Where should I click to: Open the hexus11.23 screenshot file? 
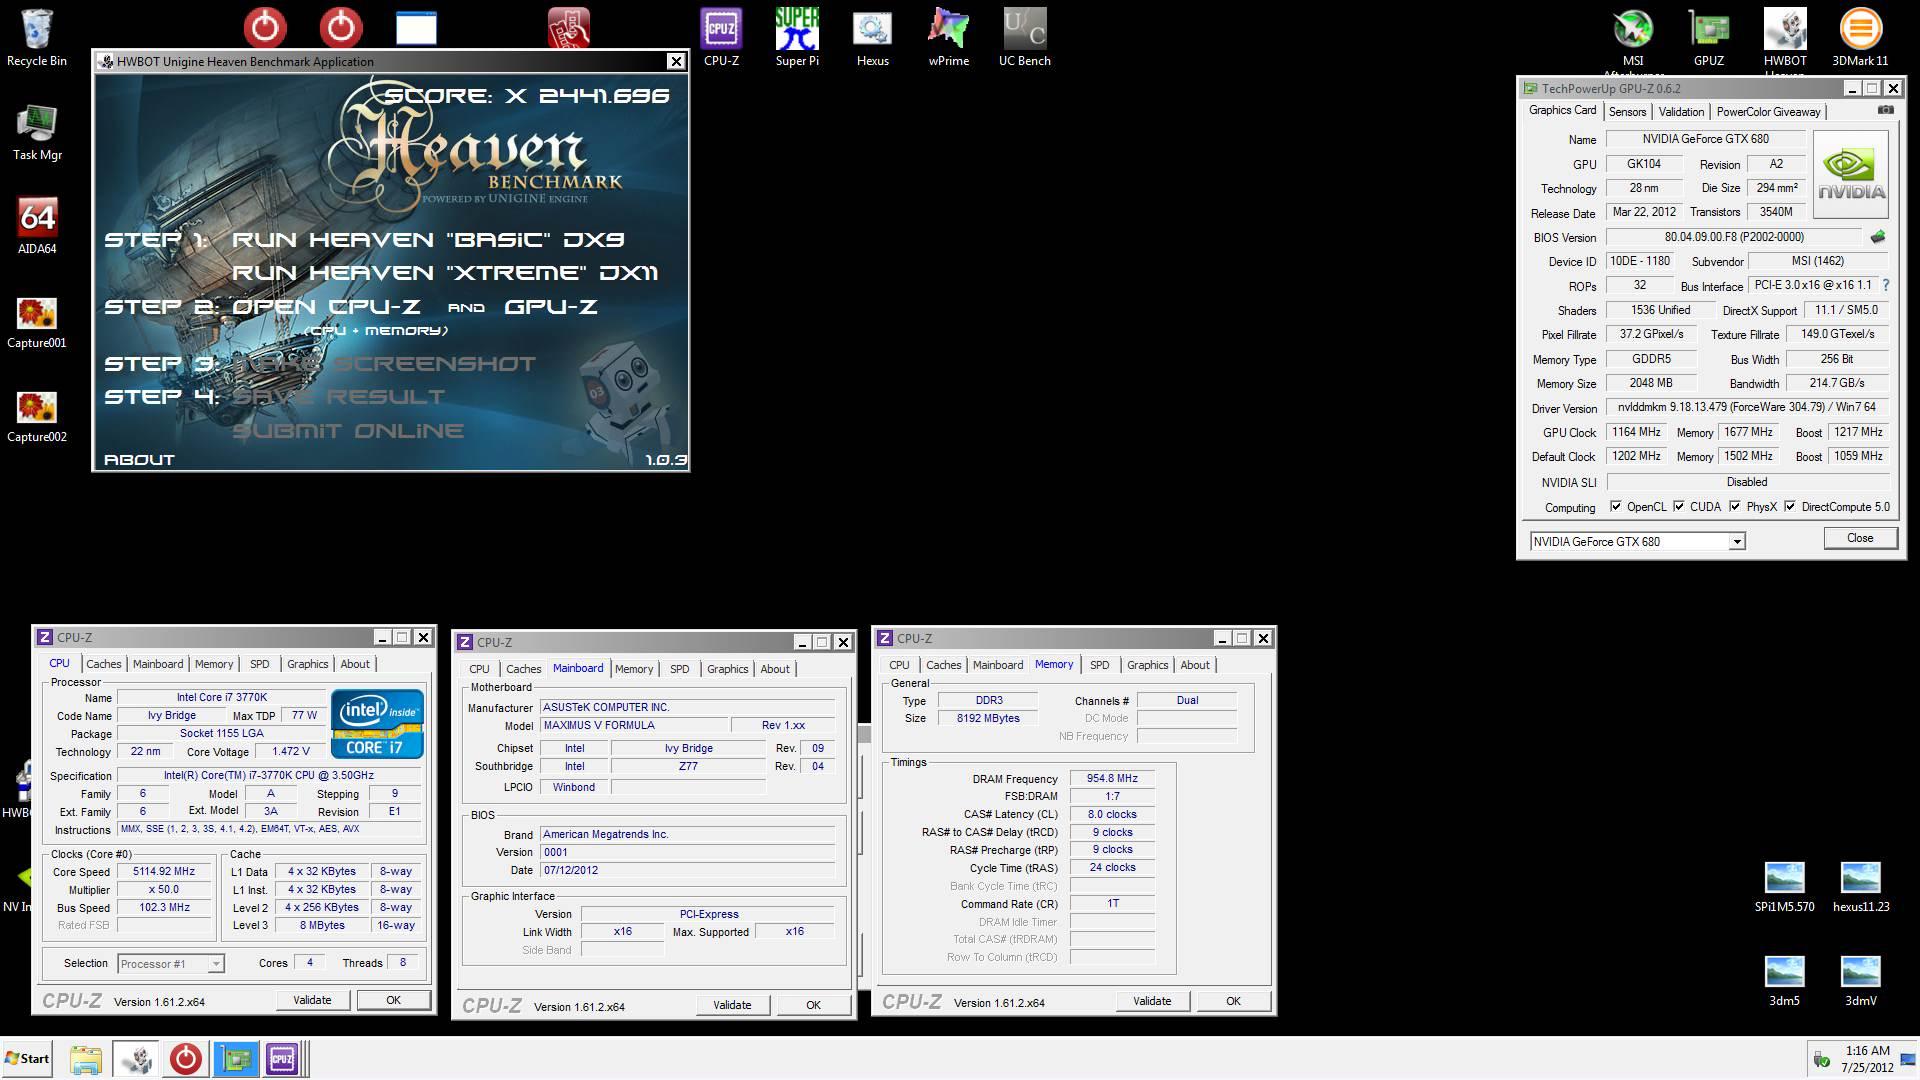click(x=1861, y=887)
